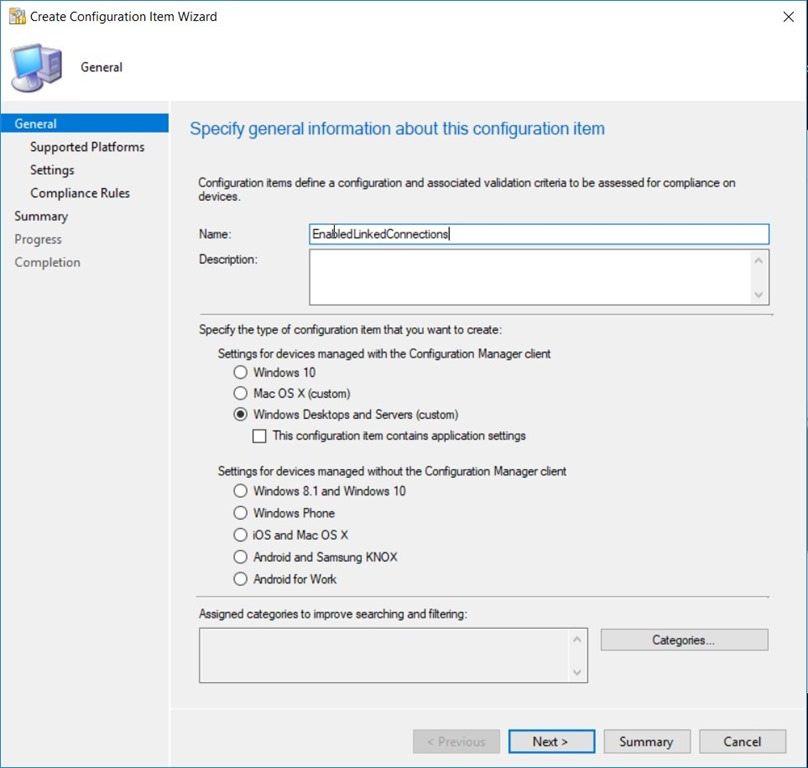
Task: Enable 'contains application settings' checkbox
Action: click(x=259, y=436)
